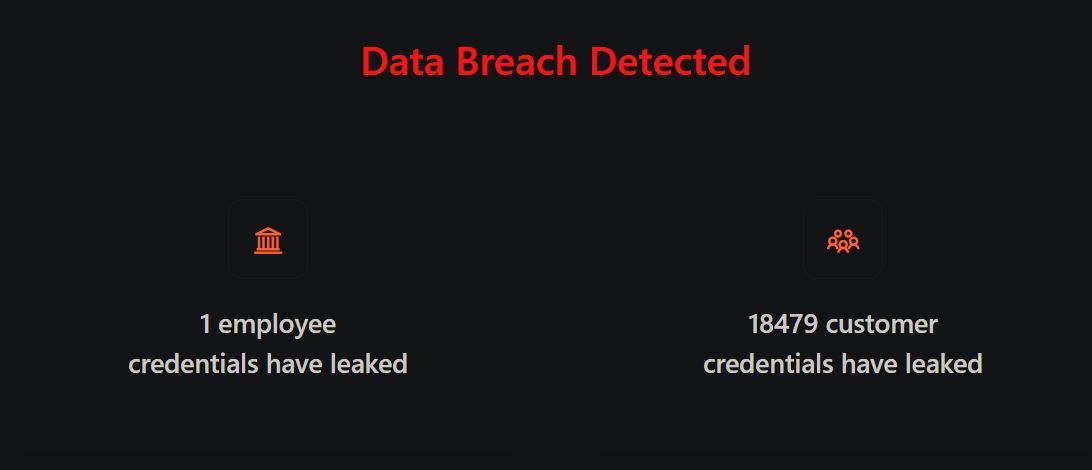Click the '18479 customer' text line
This screenshot has height=470, width=1092.
pyautogui.click(x=843, y=324)
